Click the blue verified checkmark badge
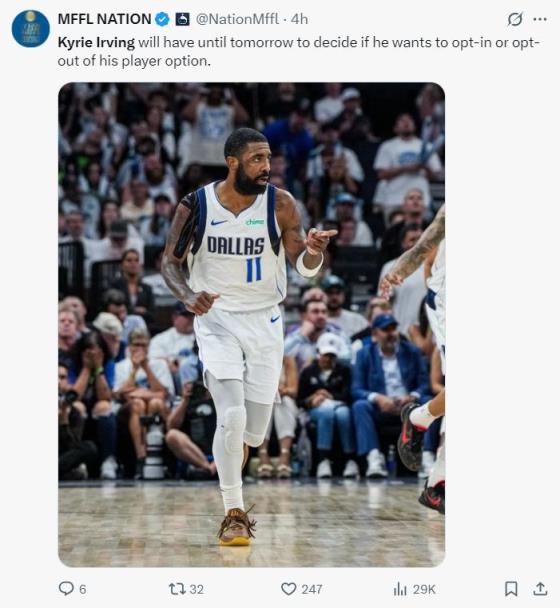This screenshot has height=608, width=560. click(x=162, y=19)
